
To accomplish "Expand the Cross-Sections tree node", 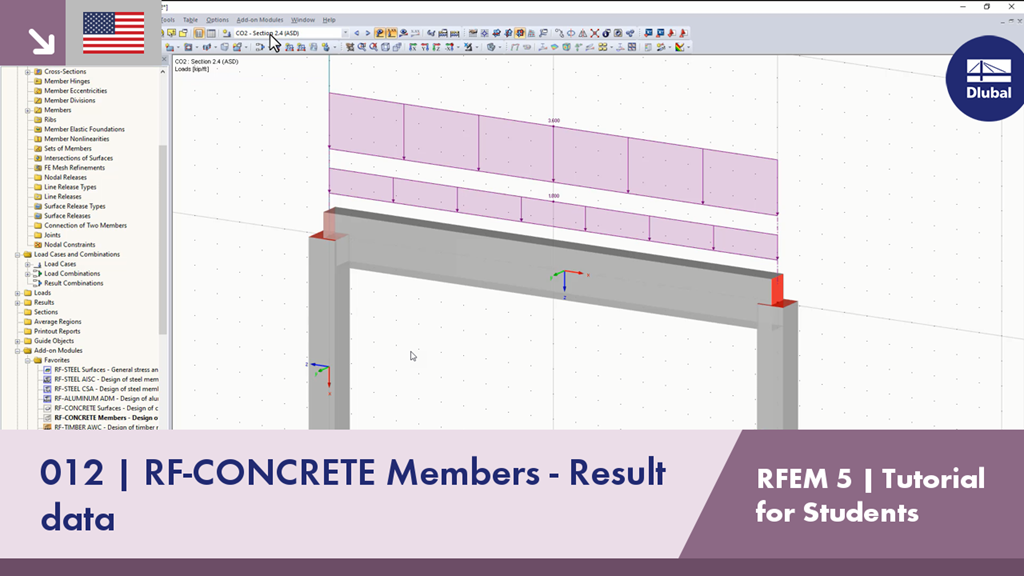I will tap(27, 72).
